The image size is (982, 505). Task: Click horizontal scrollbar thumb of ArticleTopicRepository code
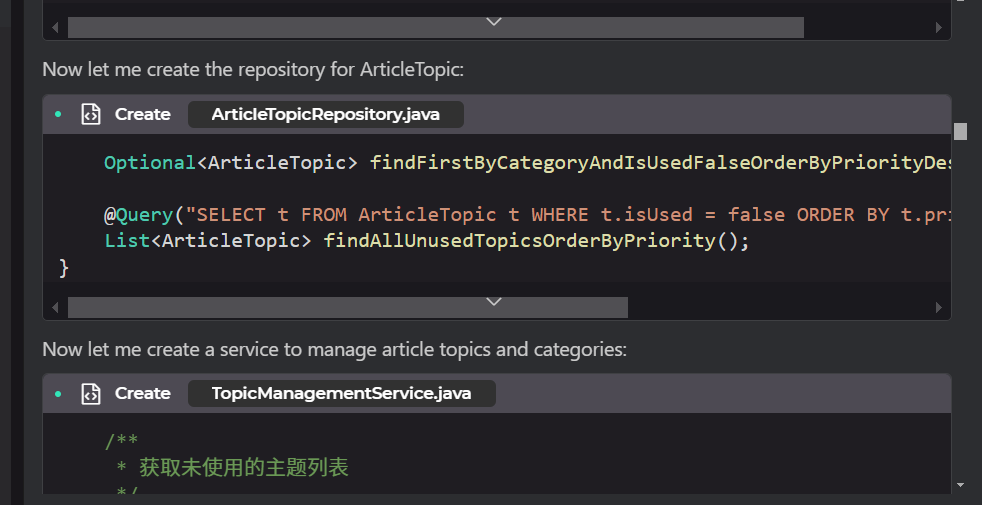[348, 308]
